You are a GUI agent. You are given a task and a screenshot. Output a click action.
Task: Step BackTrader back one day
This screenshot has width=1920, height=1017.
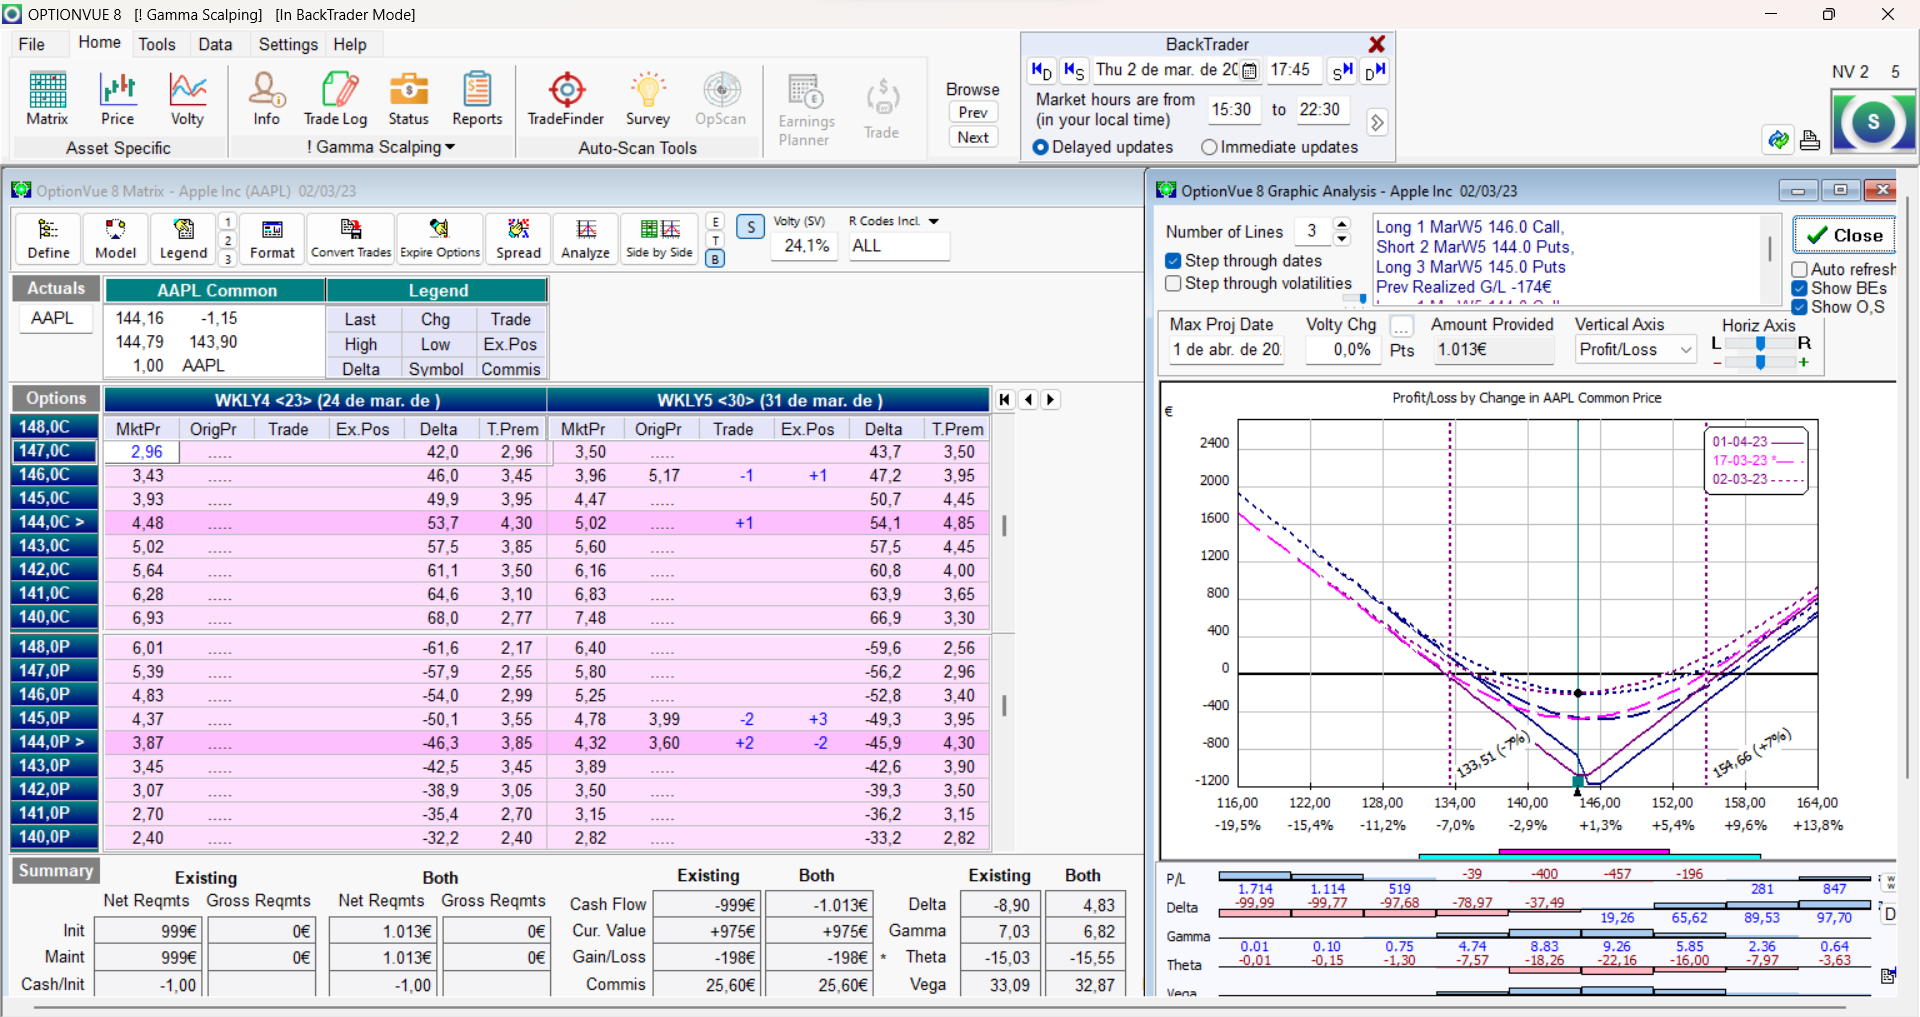[1041, 71]
